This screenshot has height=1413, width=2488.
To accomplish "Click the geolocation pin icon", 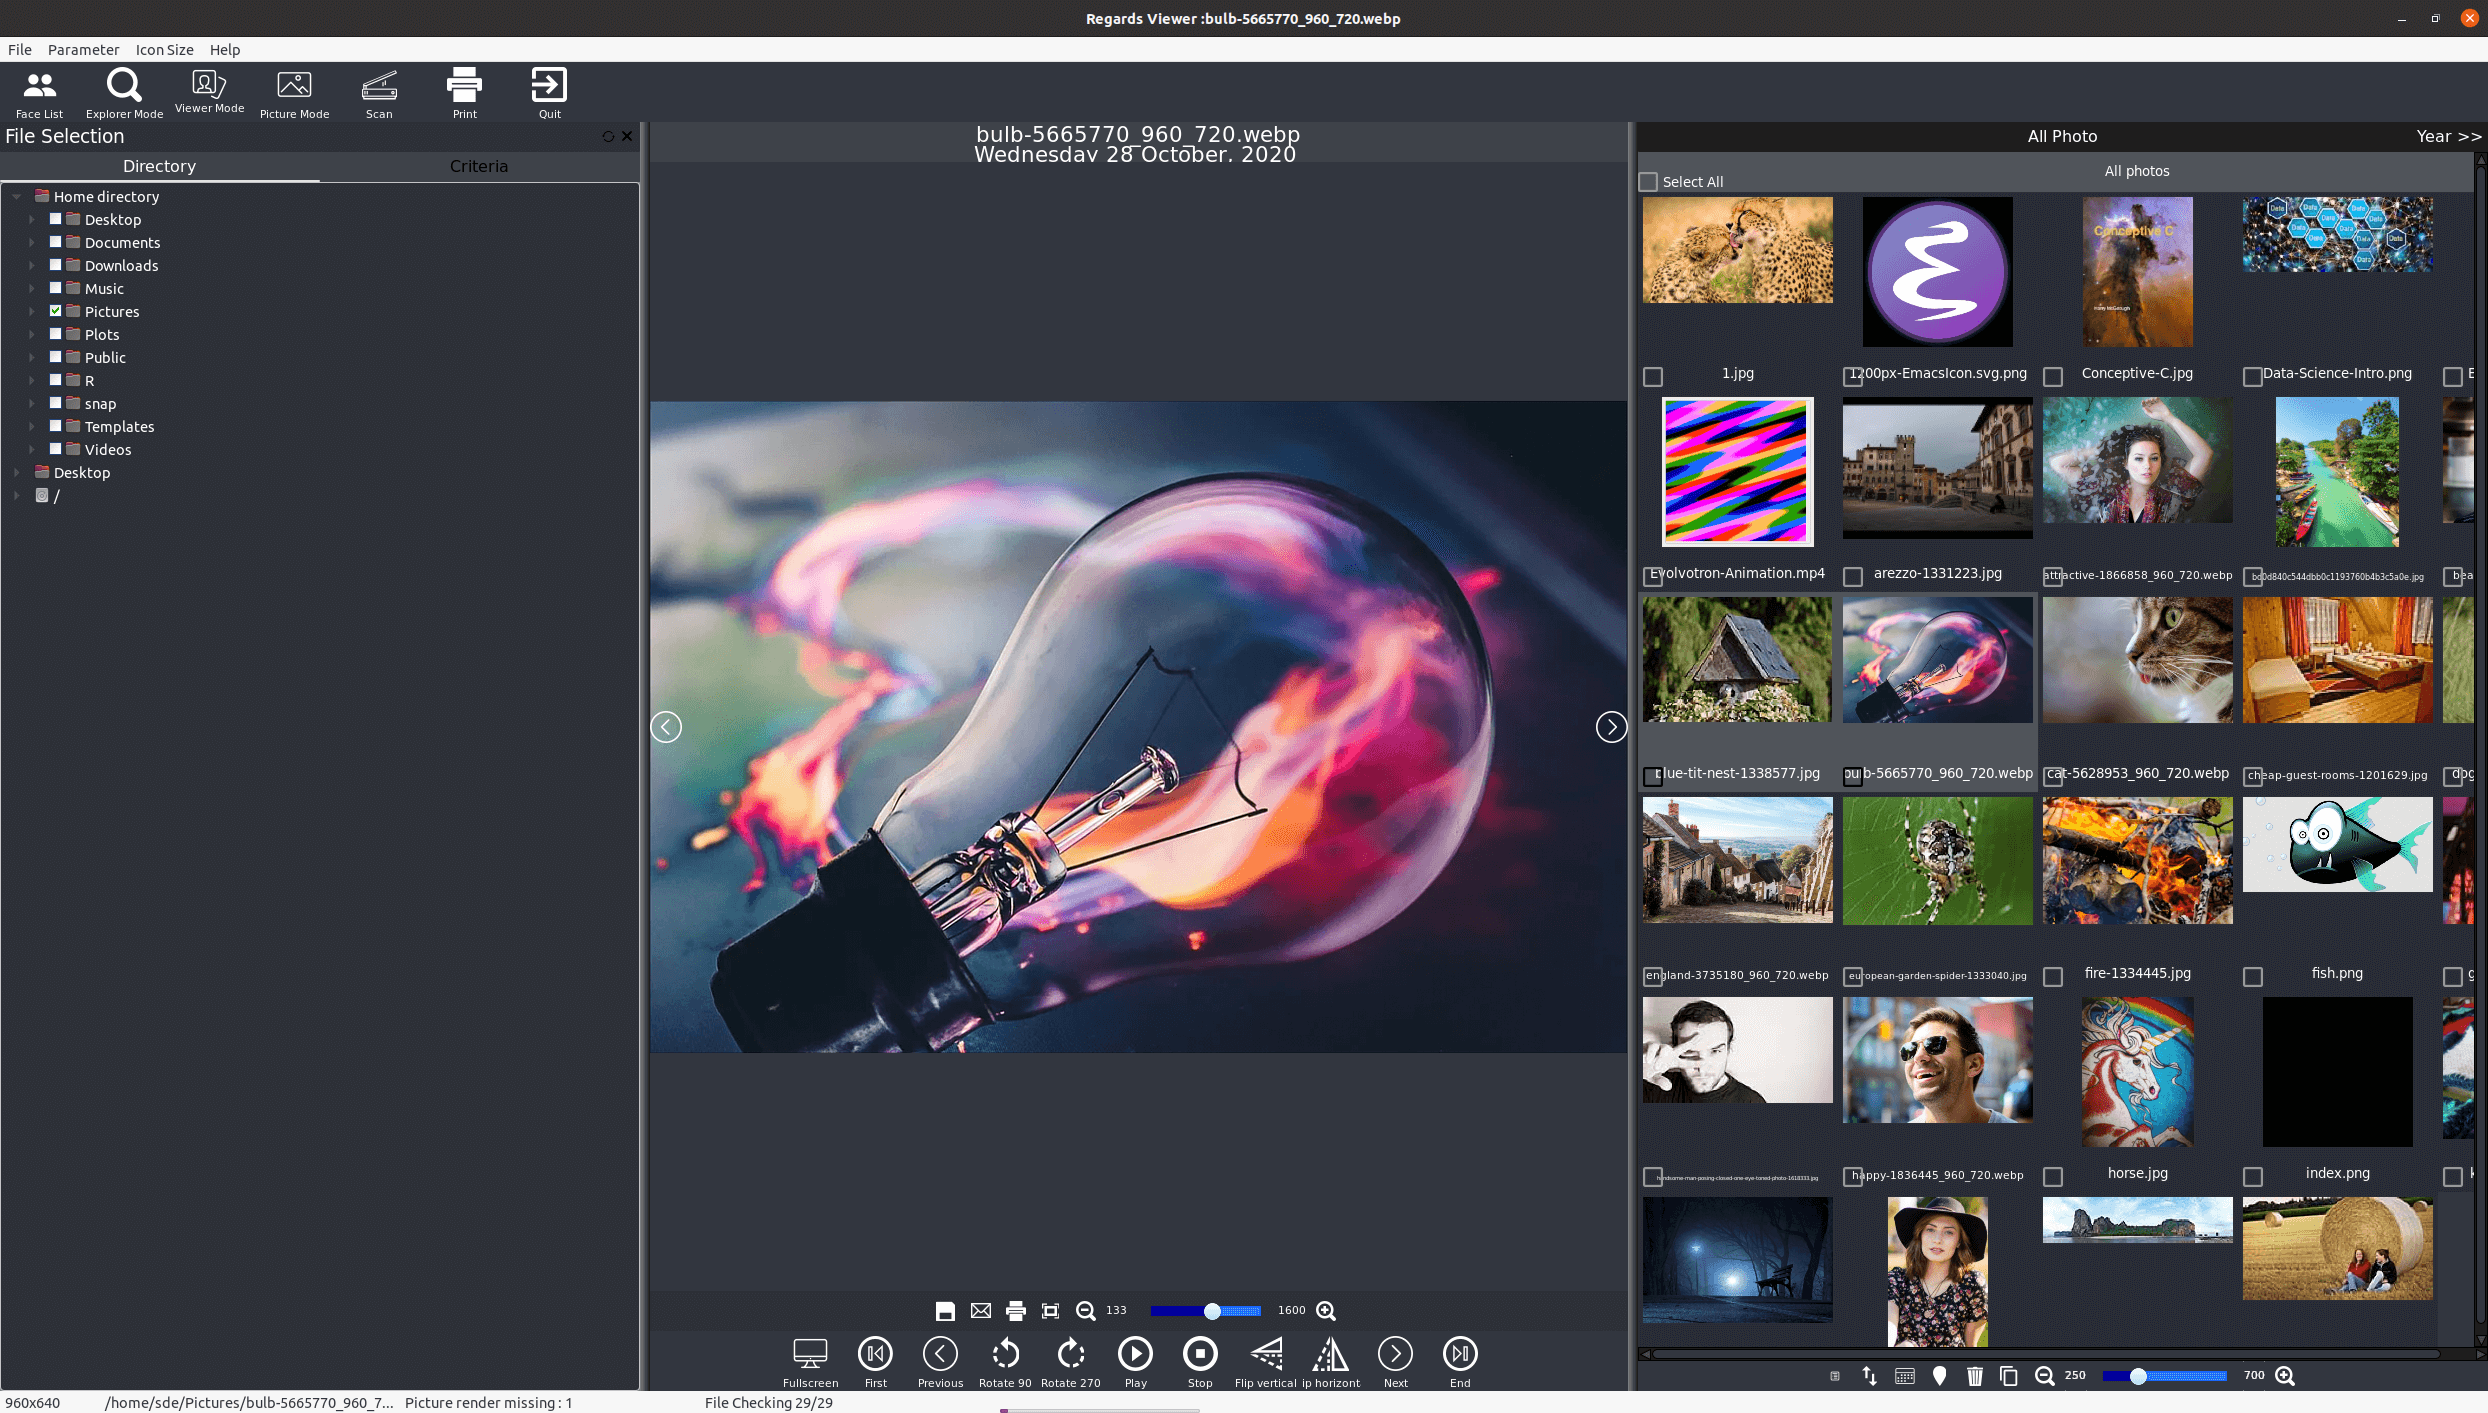I will tap(1939, 1376).
